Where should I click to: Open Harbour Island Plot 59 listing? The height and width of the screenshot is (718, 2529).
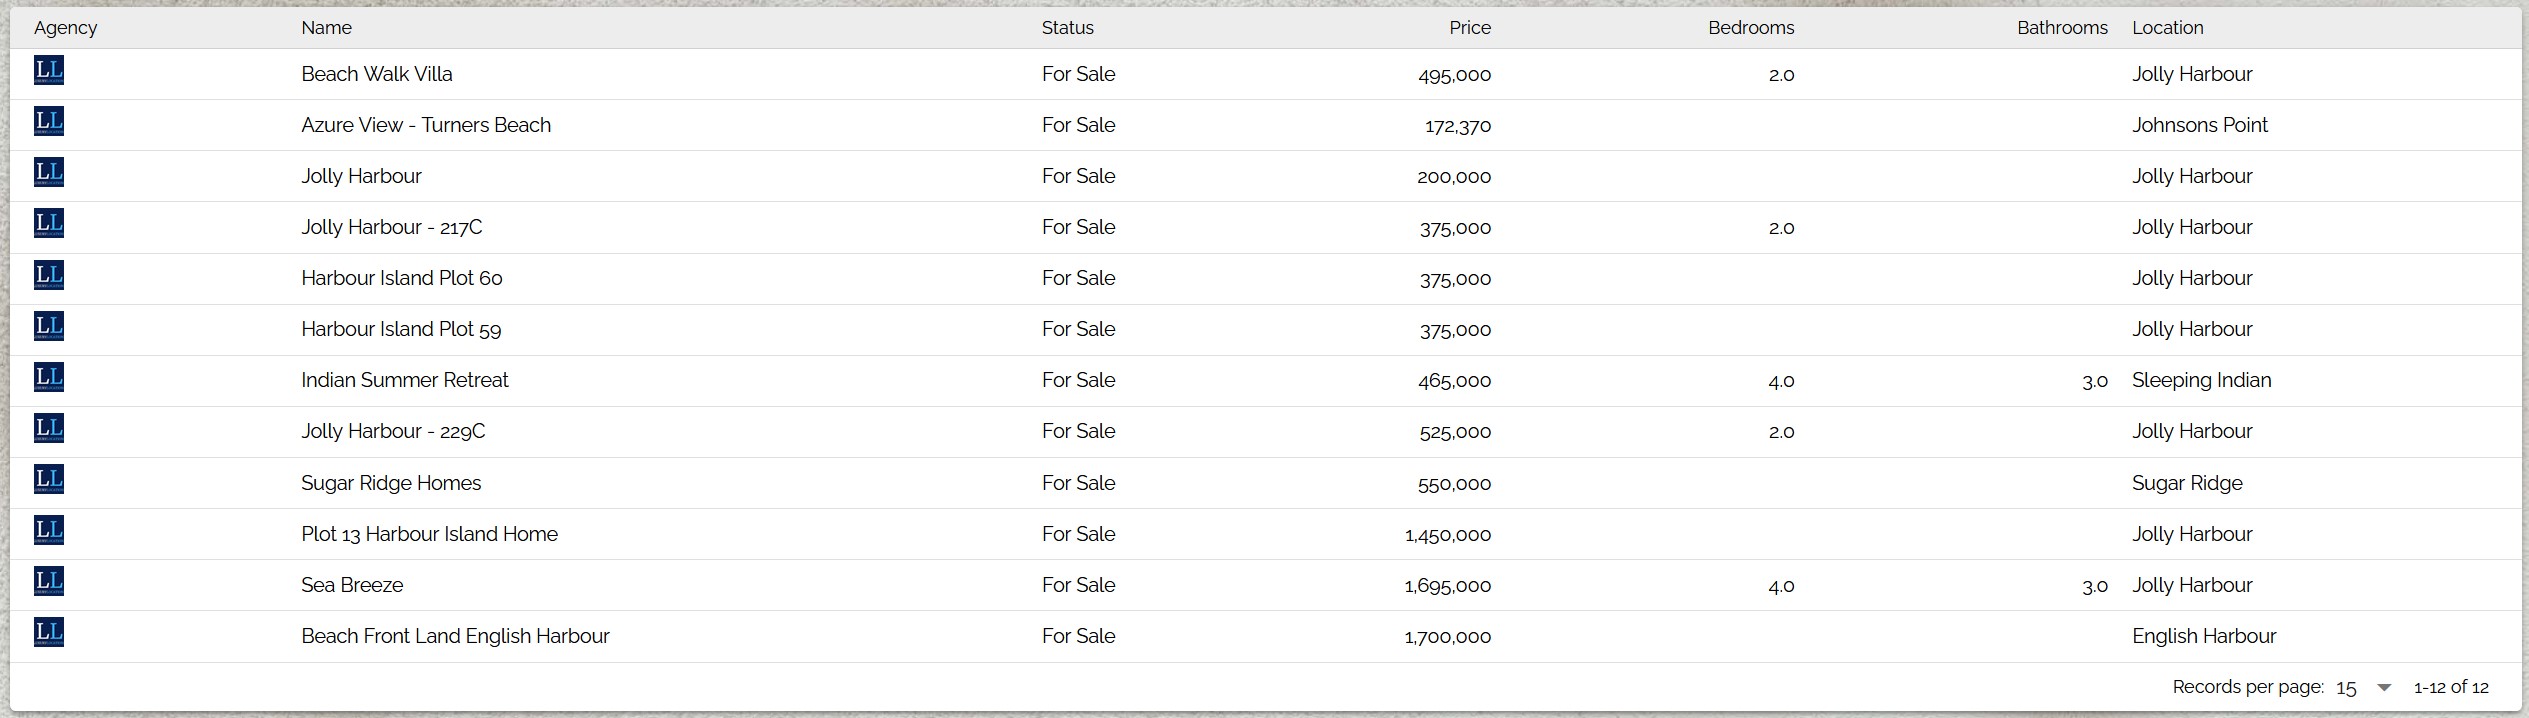[x=401, y=329]
